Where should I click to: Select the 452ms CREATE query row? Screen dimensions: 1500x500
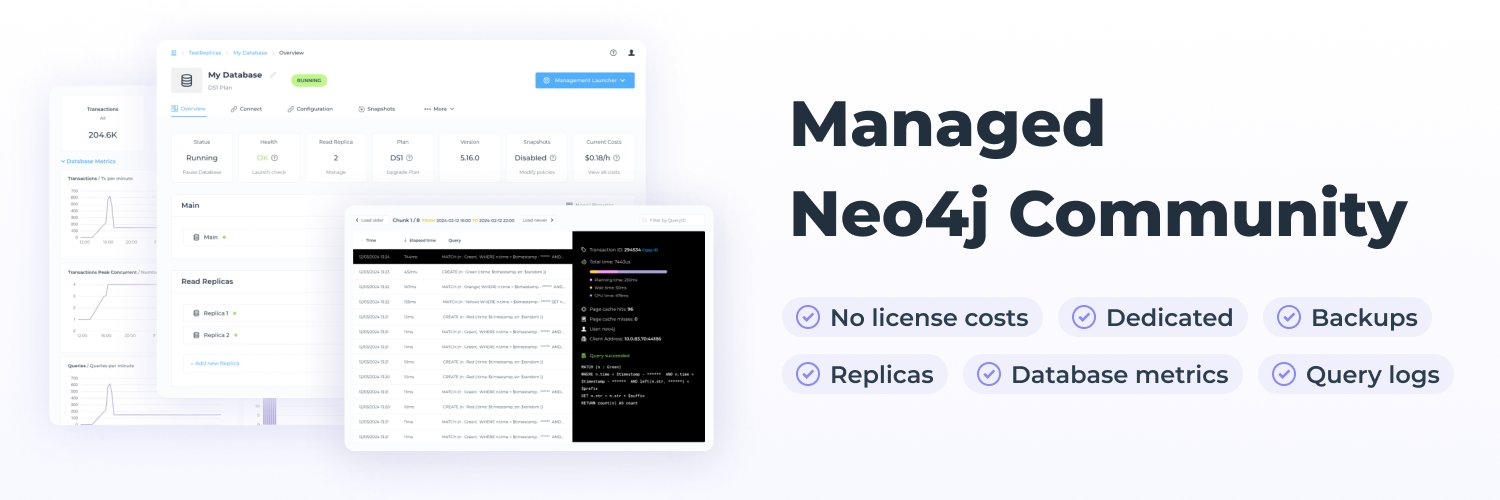point(462,272)
